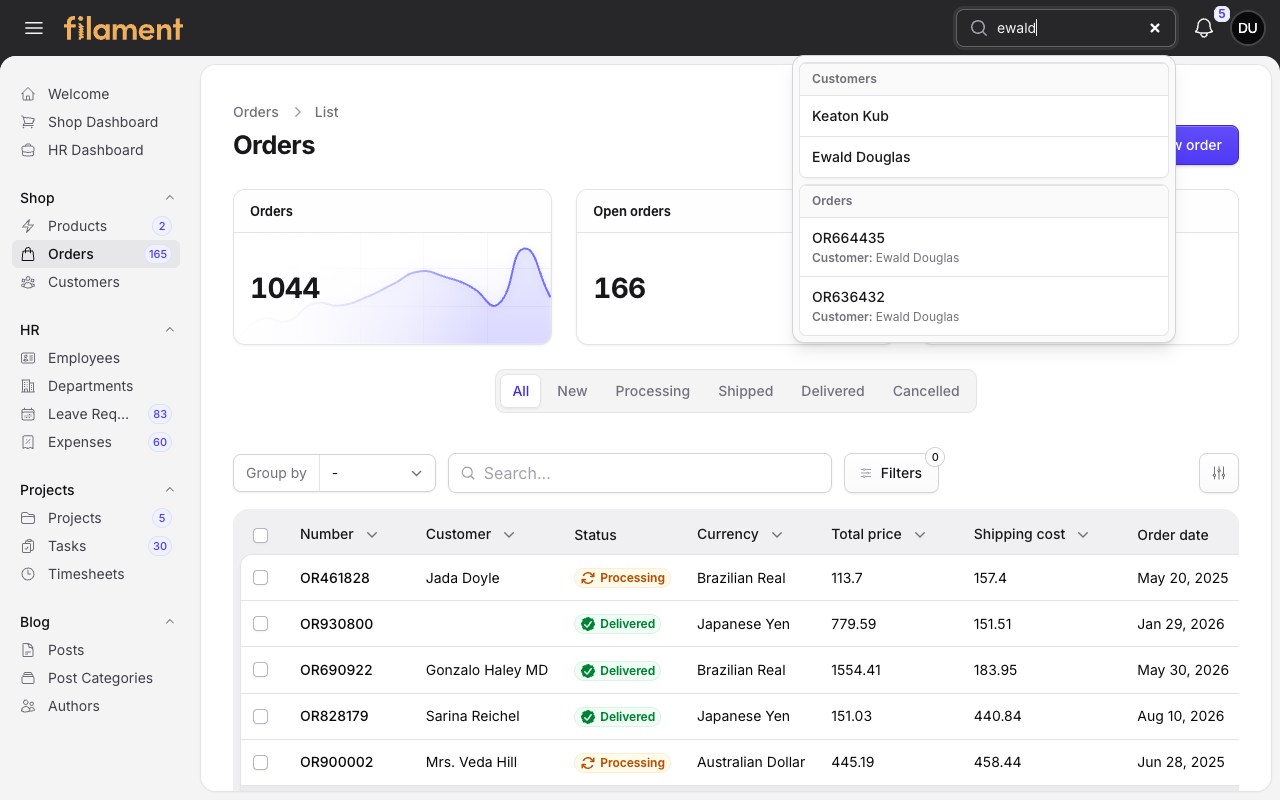Collapse the HR navigation group
This screenshot has height=800, width=1280.
pos(170,330)
